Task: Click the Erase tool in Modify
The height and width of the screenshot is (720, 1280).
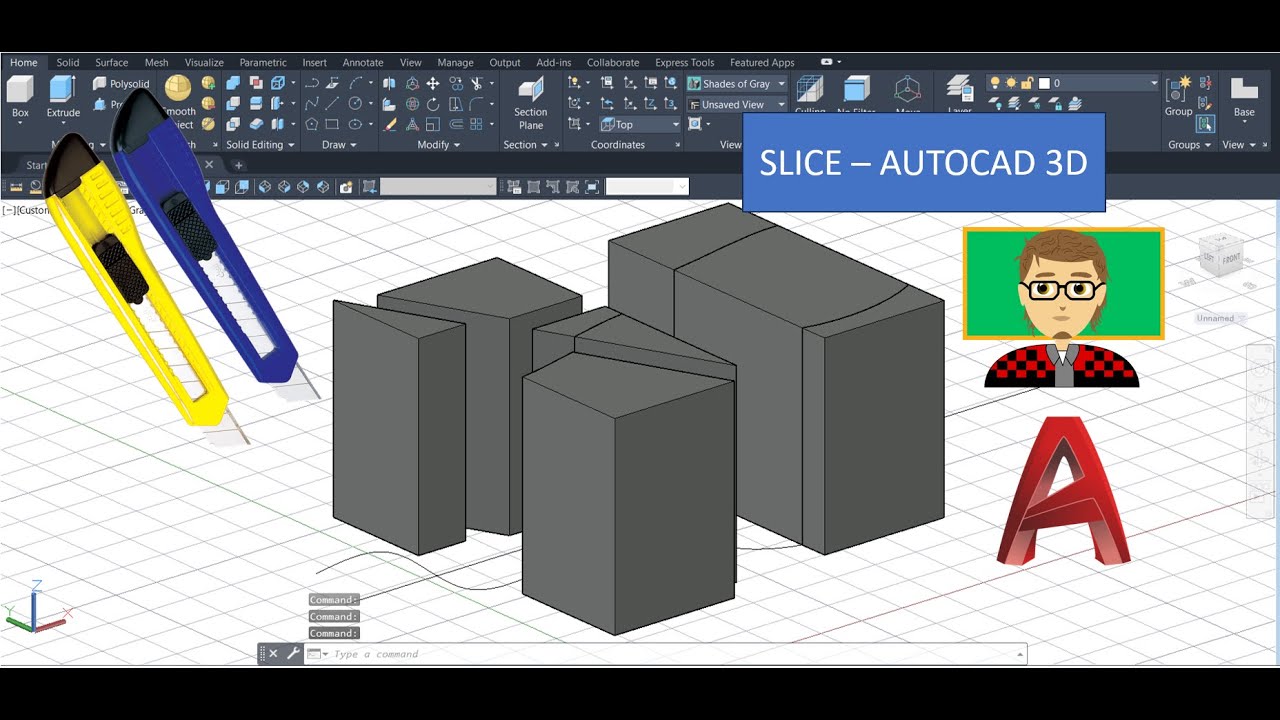Action: 391,124
